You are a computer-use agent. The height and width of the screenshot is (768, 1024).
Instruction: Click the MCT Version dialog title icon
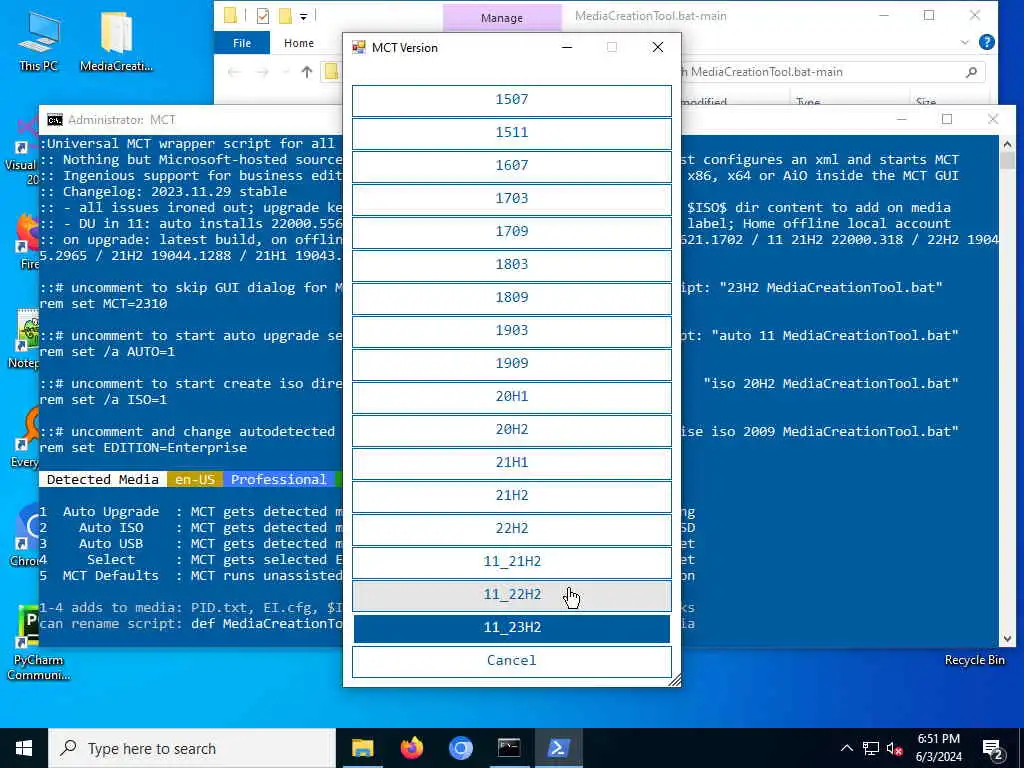coord(359,47)
